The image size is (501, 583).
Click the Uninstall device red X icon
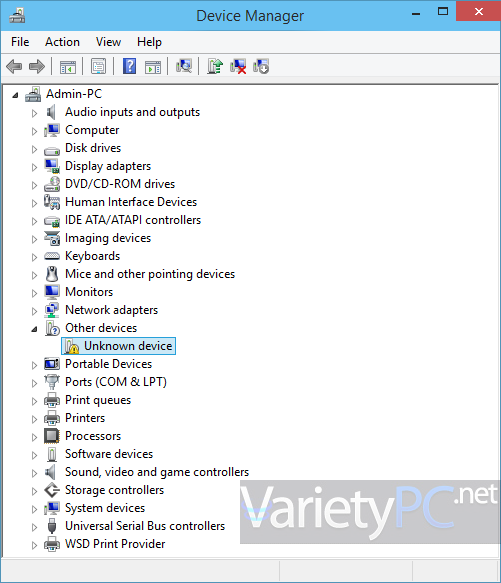pyautogui.click(x=238, y=67)
